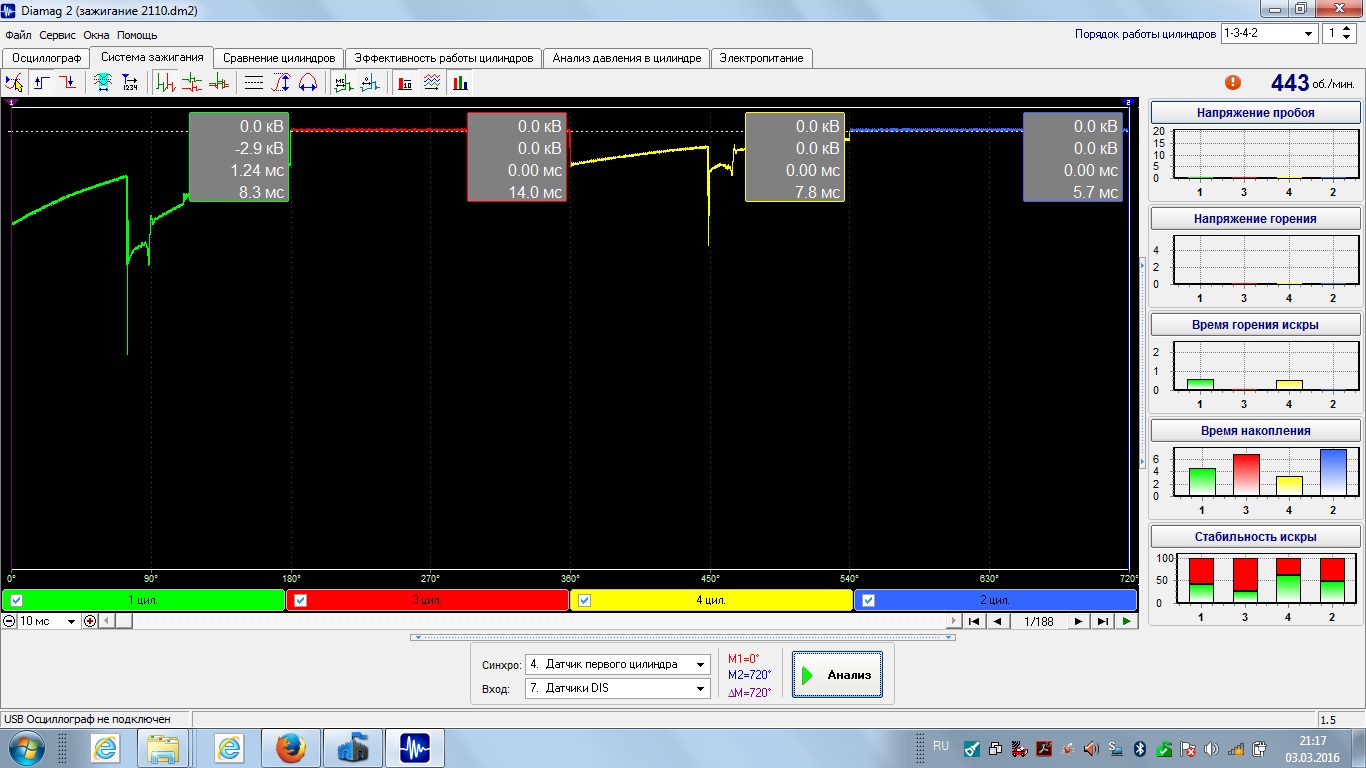Click the RU language indicator

click(941, 746)
